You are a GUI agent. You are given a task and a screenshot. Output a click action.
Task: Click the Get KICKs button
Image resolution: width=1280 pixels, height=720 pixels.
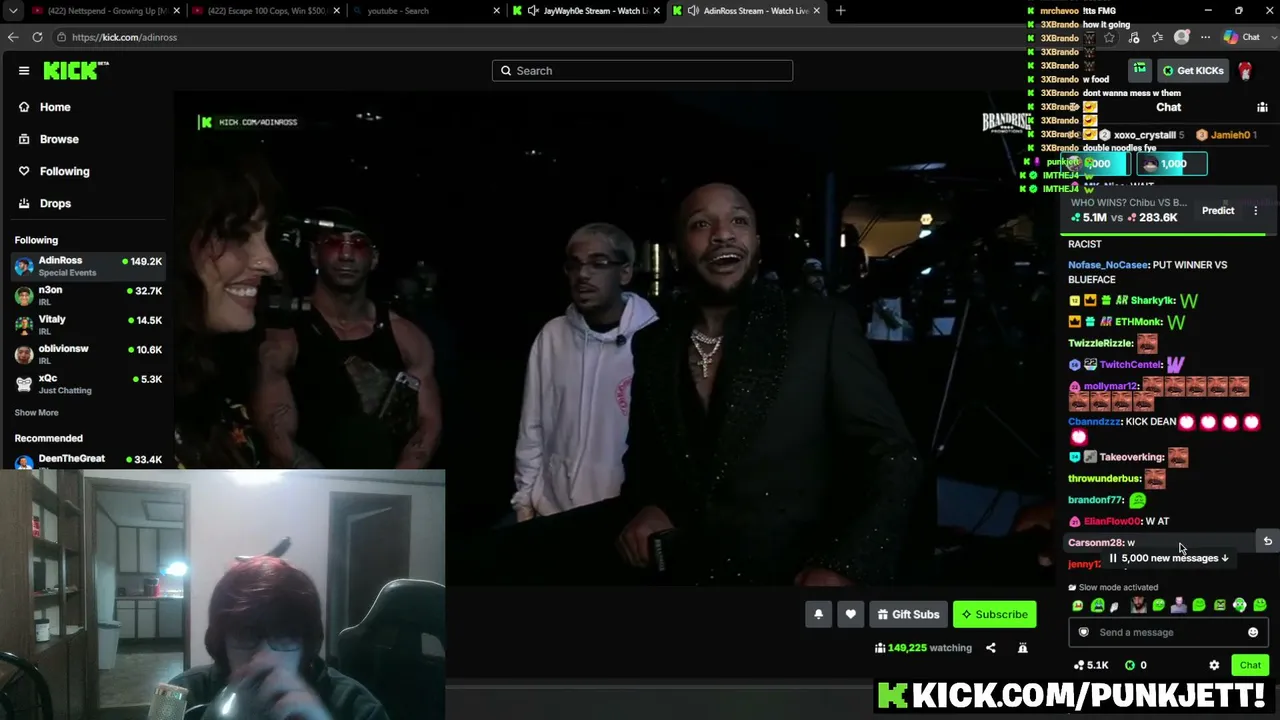coord(1194,71)
